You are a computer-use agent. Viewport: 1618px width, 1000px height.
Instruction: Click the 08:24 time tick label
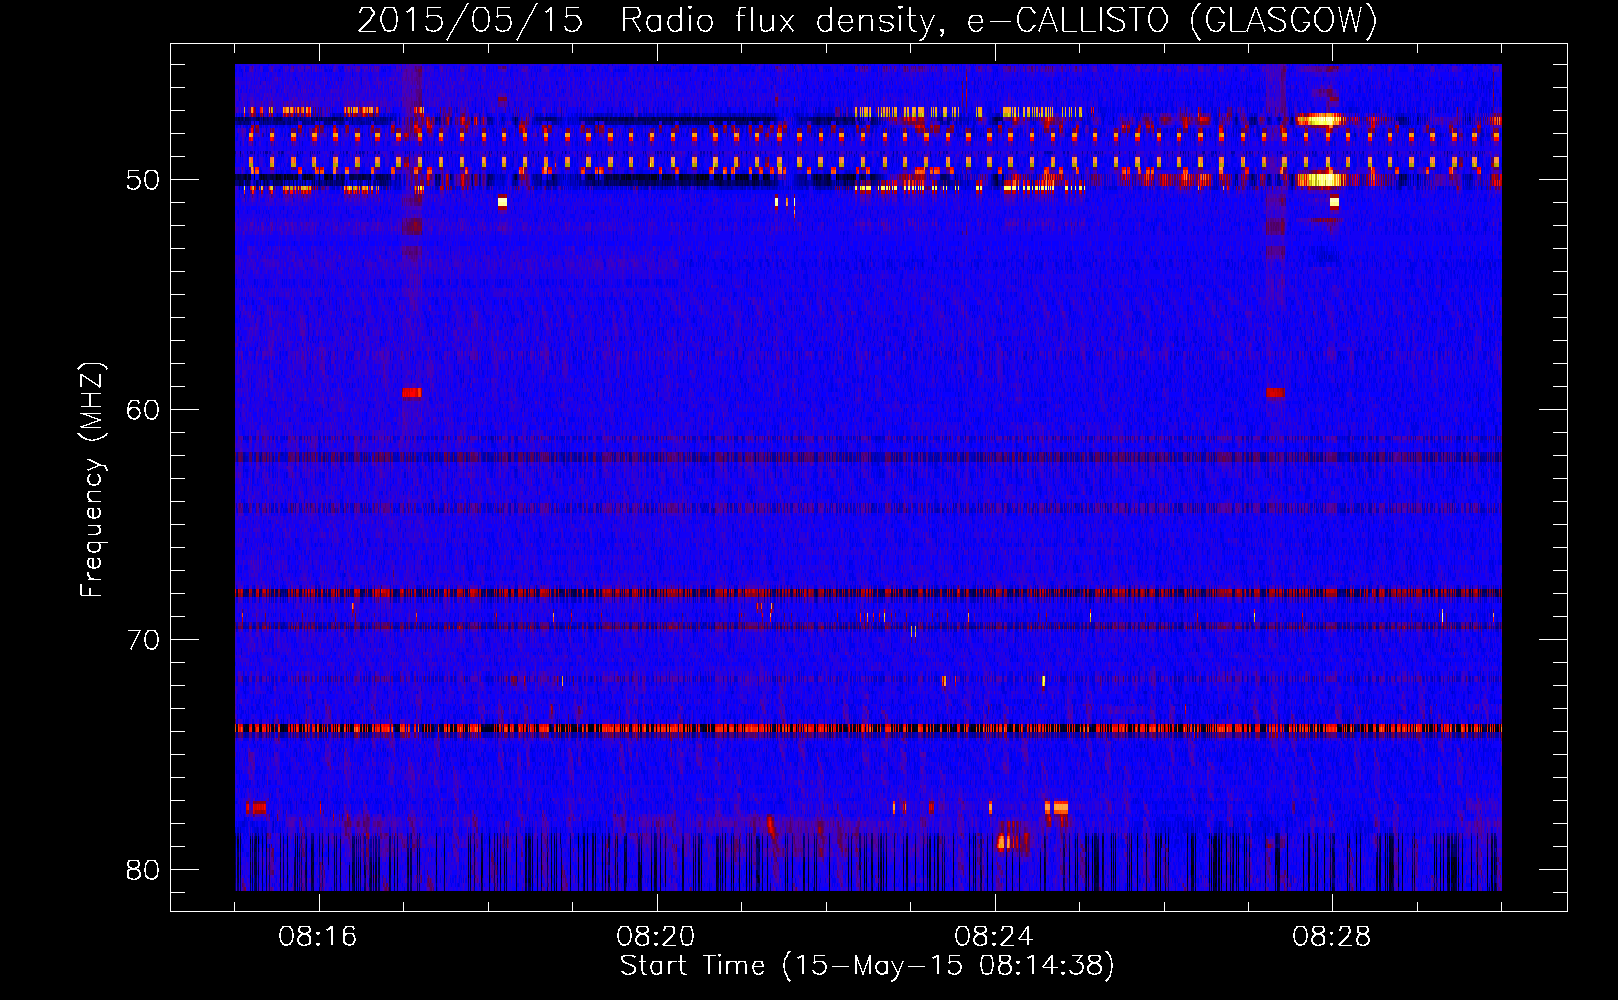point(994,937)
